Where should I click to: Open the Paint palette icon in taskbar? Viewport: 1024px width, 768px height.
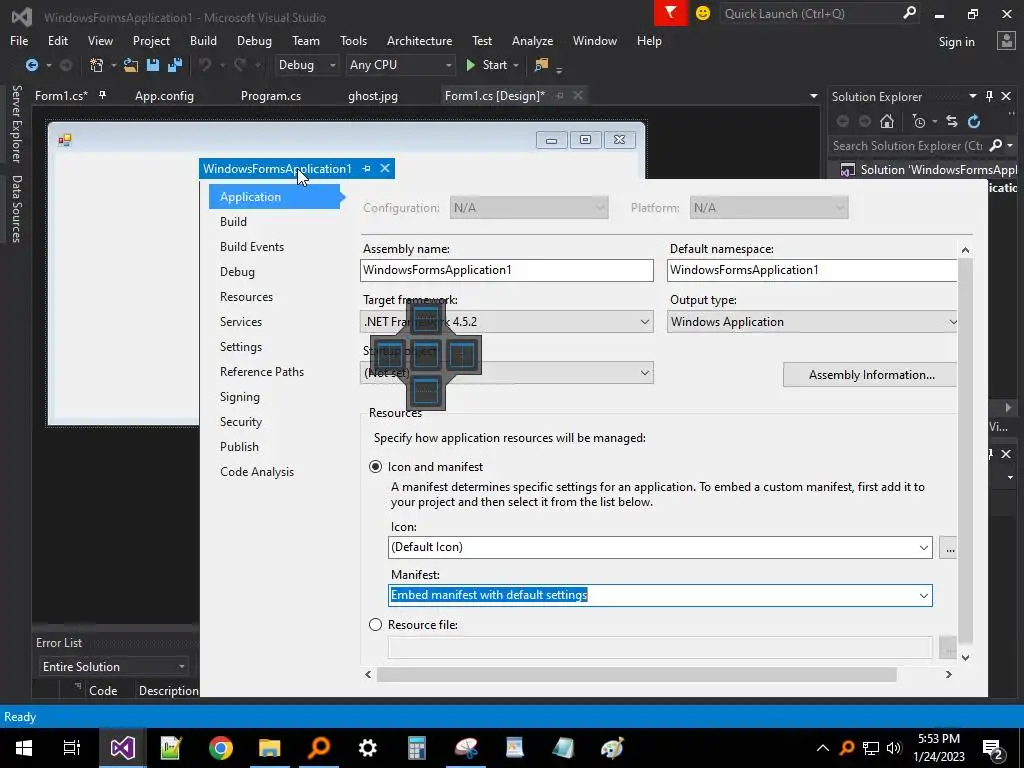[613, 748]
